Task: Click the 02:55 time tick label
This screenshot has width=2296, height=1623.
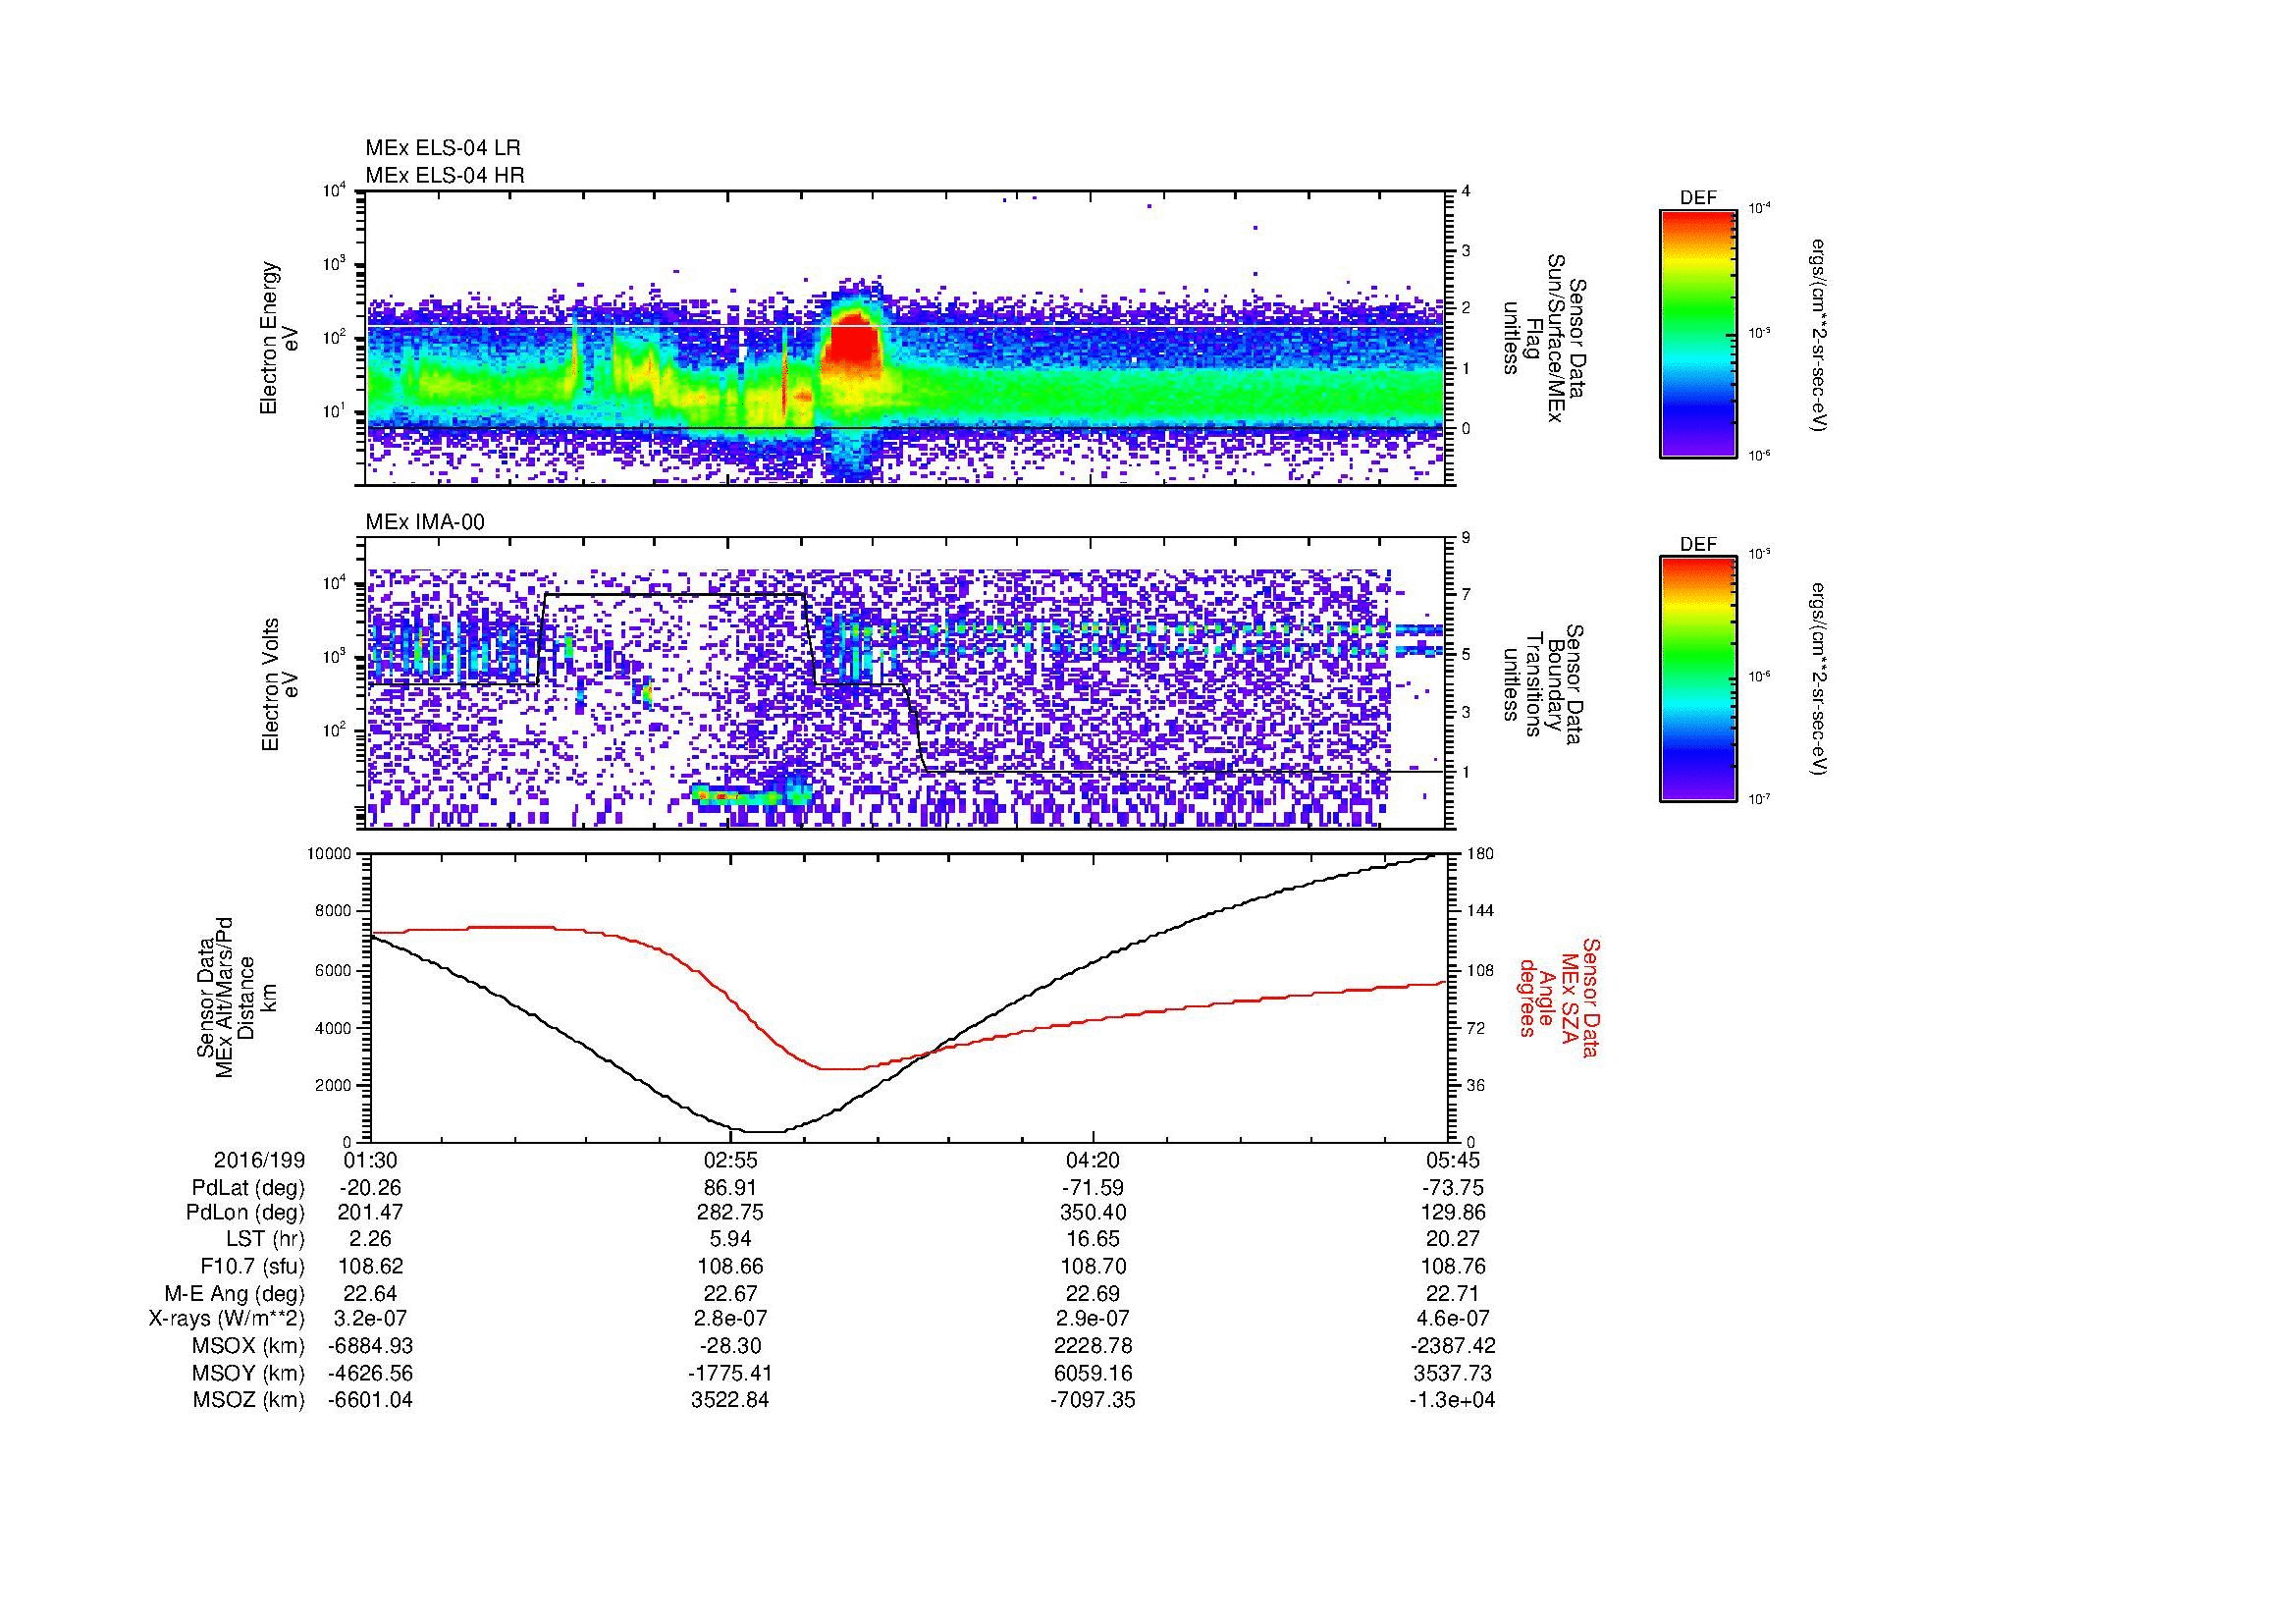Action: 731,1160
